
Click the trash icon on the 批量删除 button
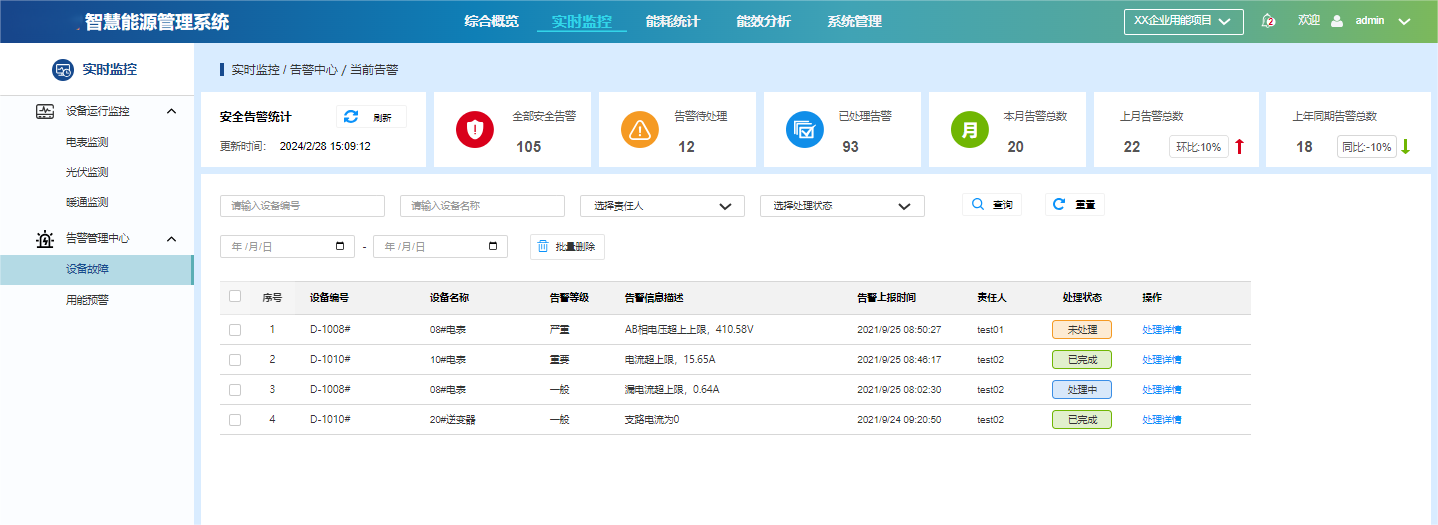(x=543, y=246)
